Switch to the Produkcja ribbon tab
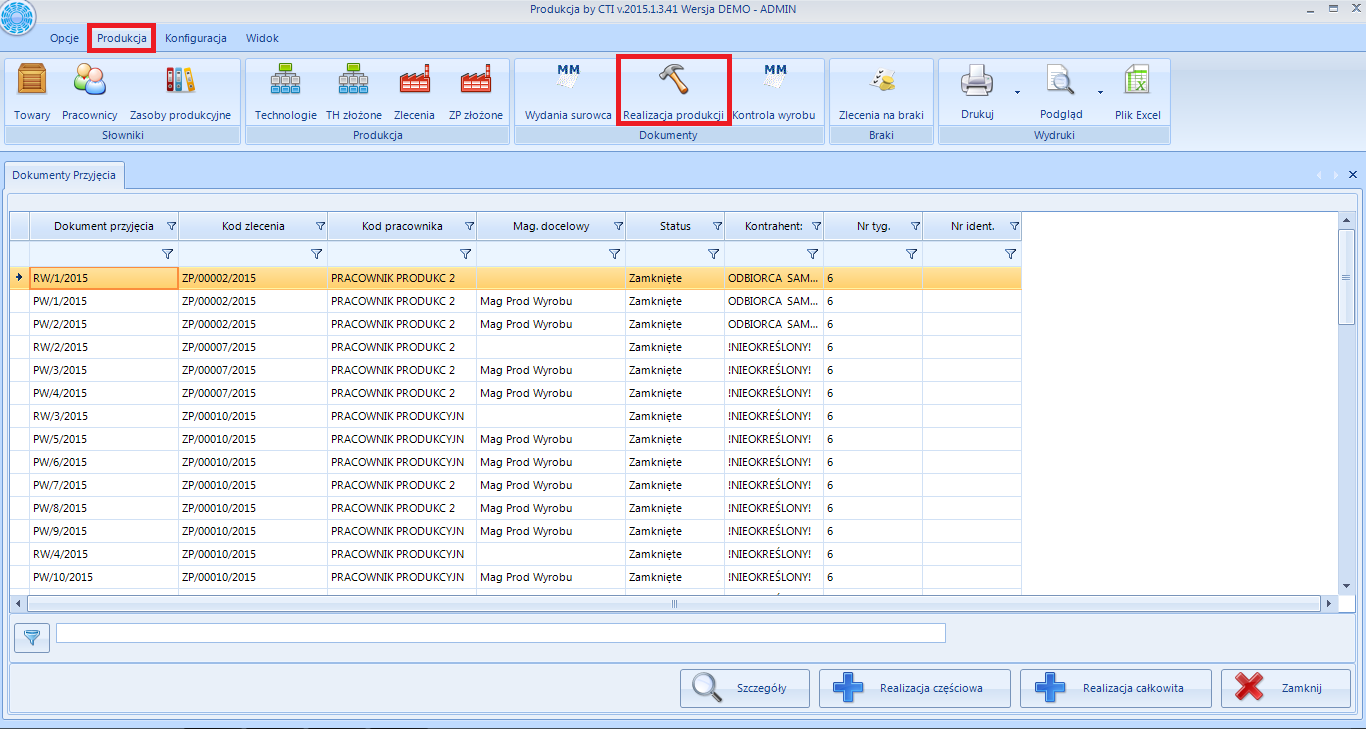Screen dimensions: 1366x729 (122, 38)
